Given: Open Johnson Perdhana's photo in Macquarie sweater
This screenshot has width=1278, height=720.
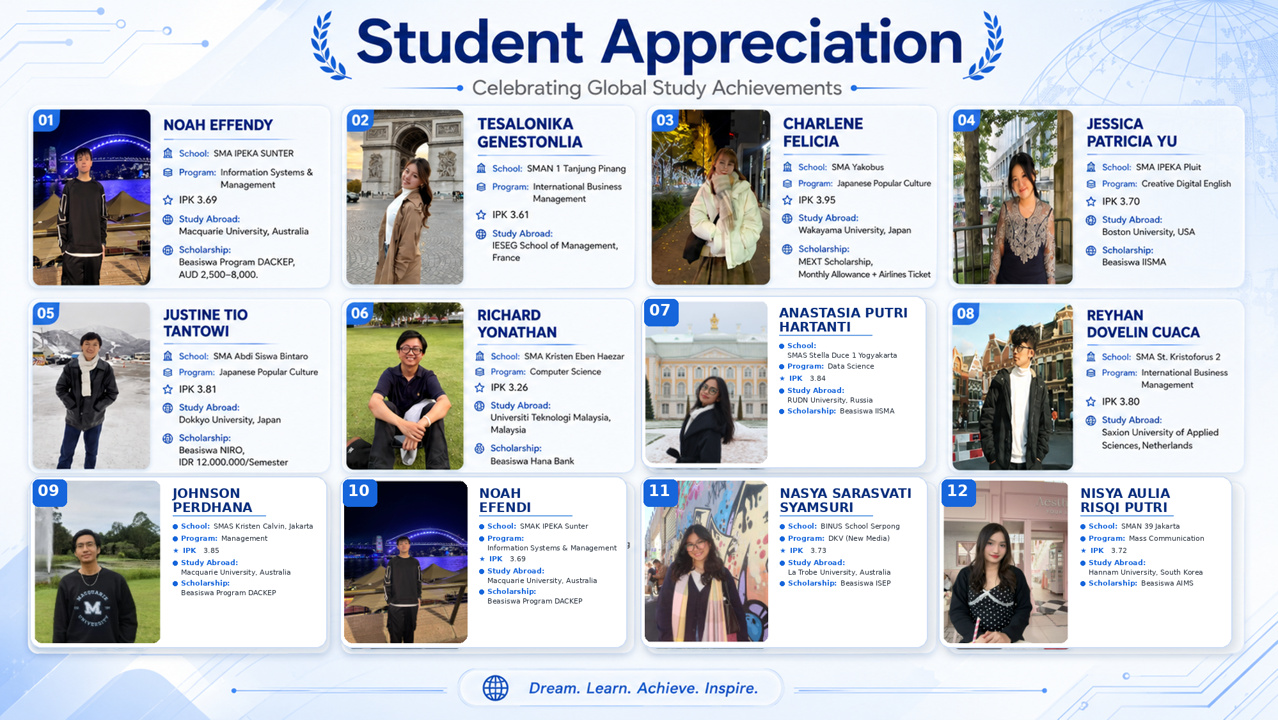Looking at the screenshot, I should tap(97, 562).
